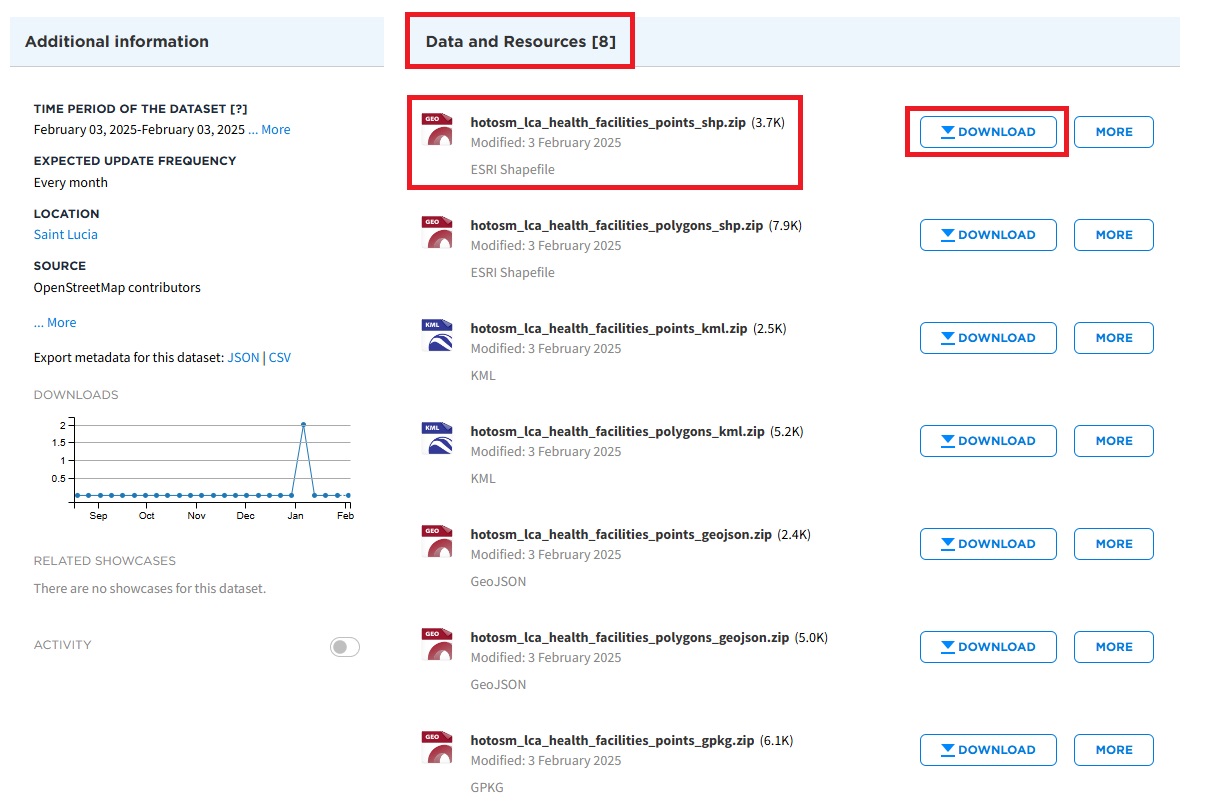Click the [?] help beside Time Period
This screenshot has width=1212, height=805.
tap(238, 109)
